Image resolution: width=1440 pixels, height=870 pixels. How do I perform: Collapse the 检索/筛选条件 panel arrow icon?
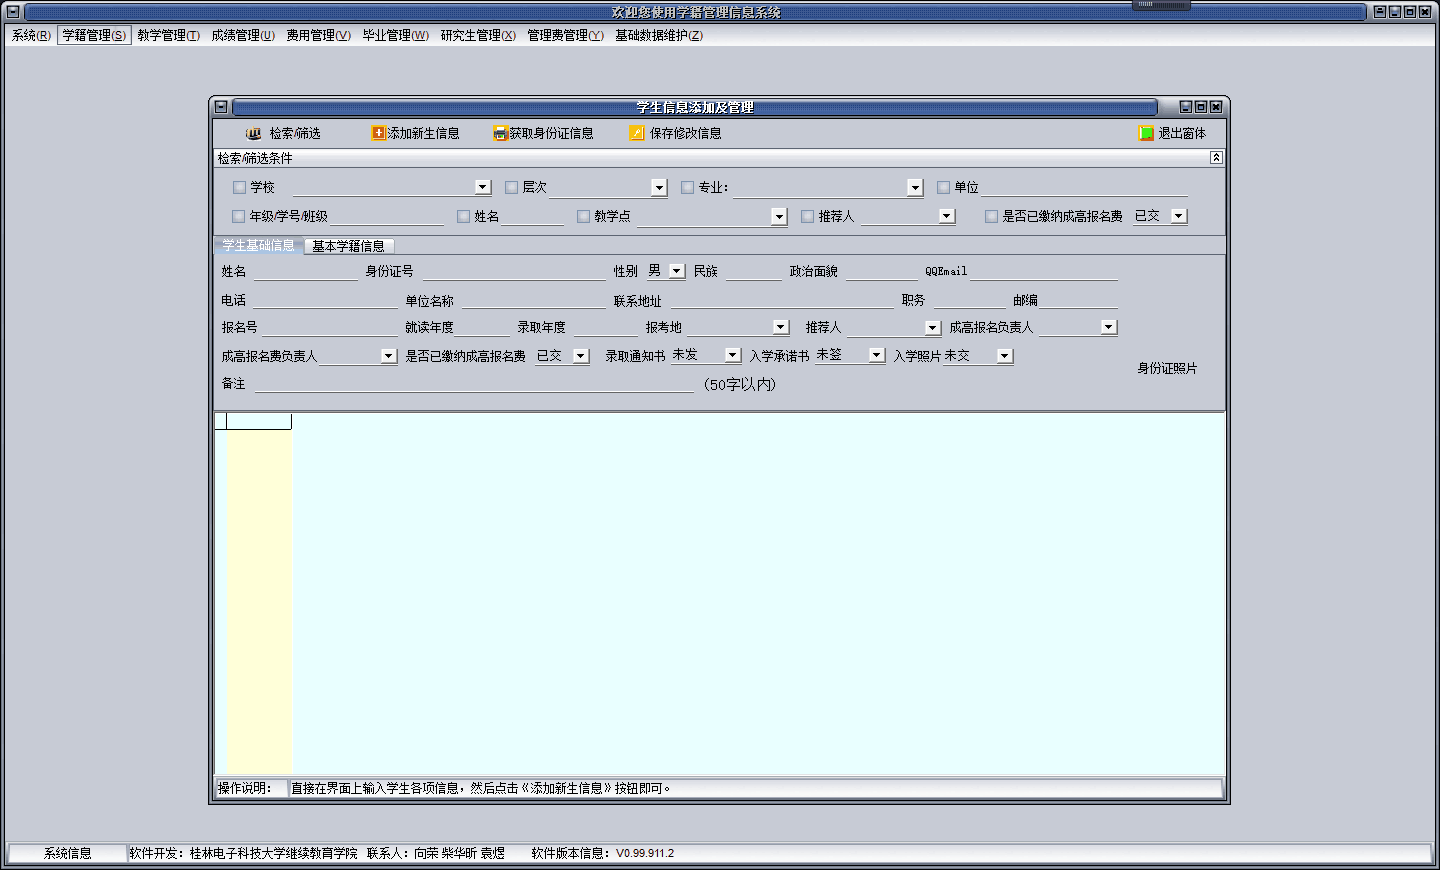[1216, 158]
